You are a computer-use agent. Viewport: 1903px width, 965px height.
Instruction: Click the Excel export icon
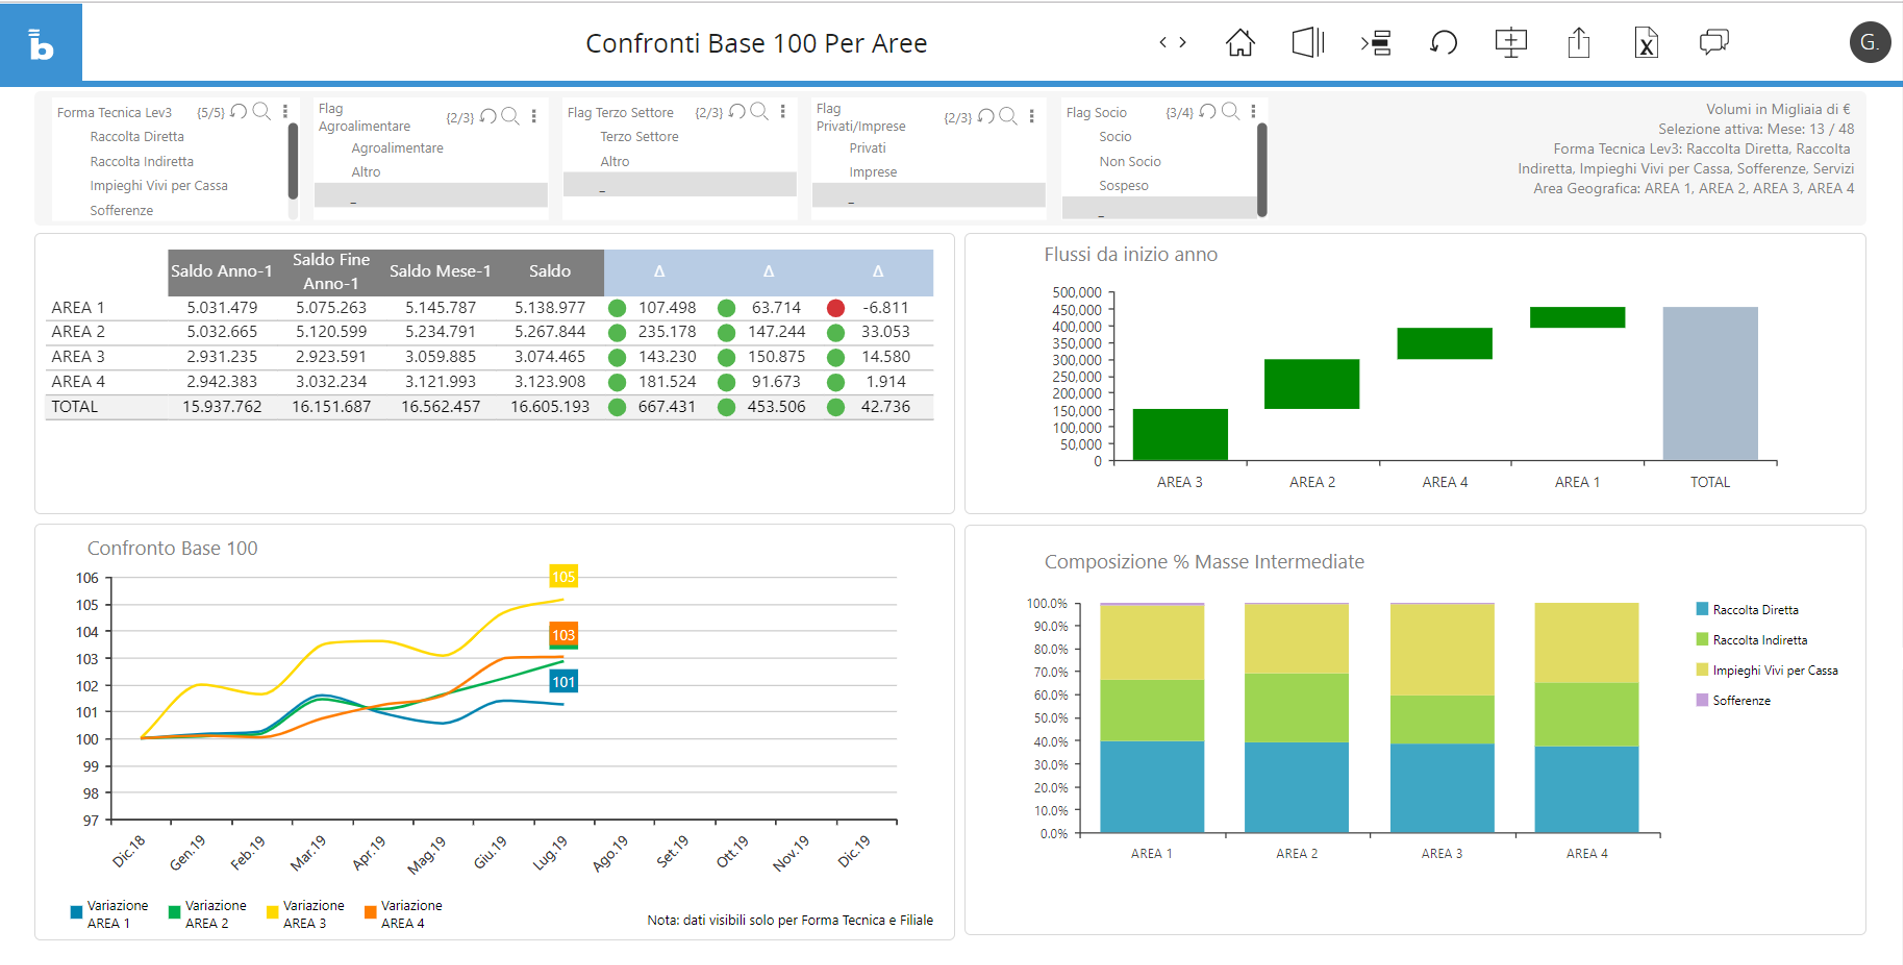(x=1646, y=43)
